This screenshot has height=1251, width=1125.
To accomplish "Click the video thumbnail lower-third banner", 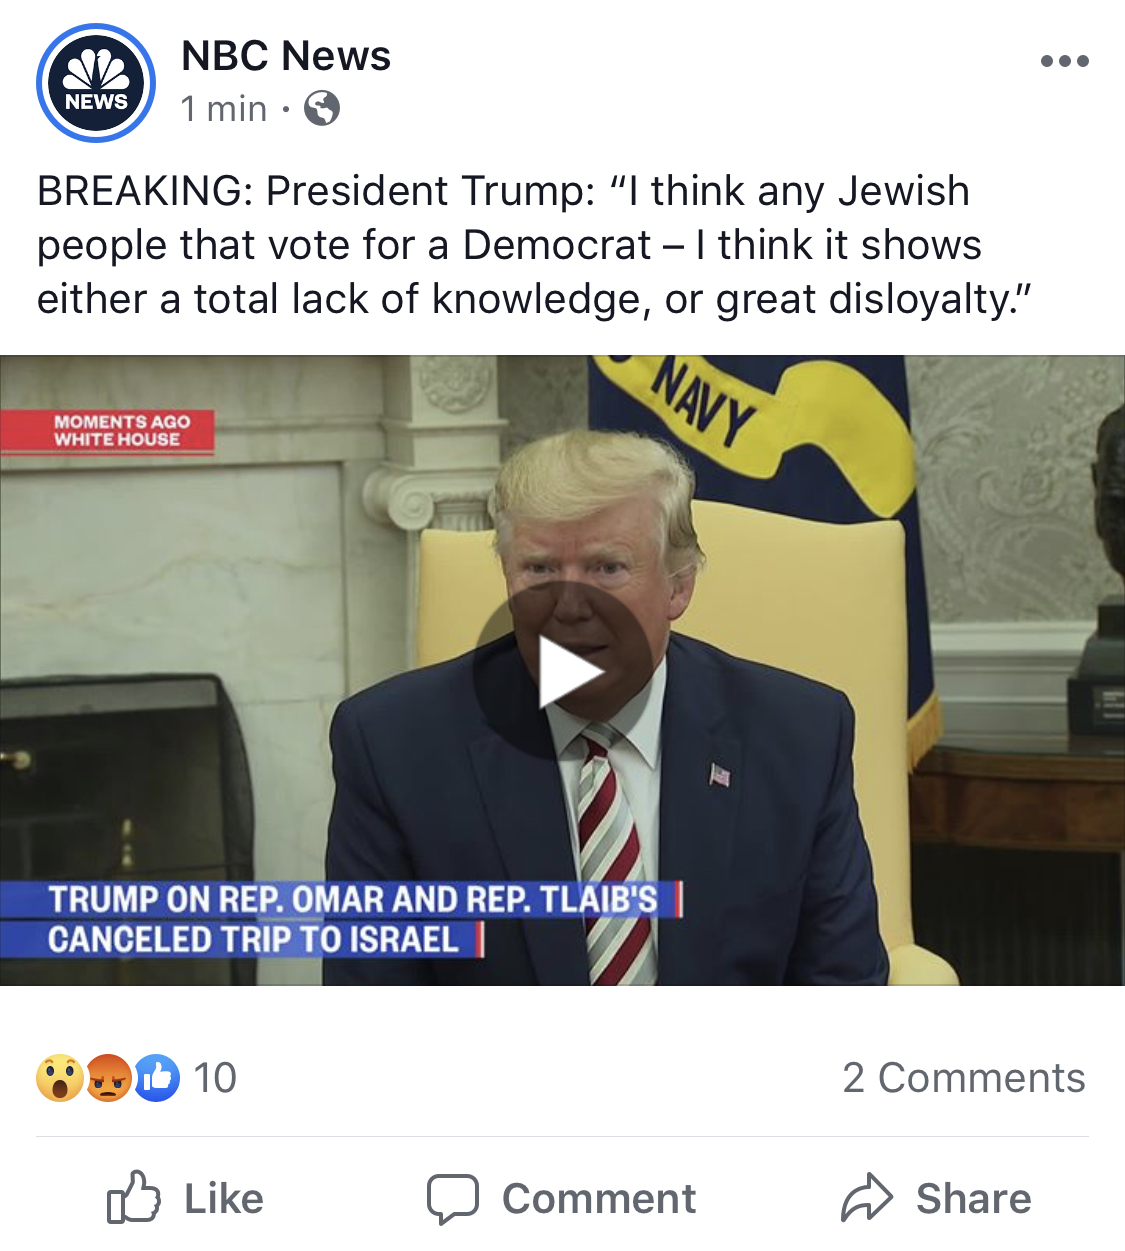I will pos(341,920).
